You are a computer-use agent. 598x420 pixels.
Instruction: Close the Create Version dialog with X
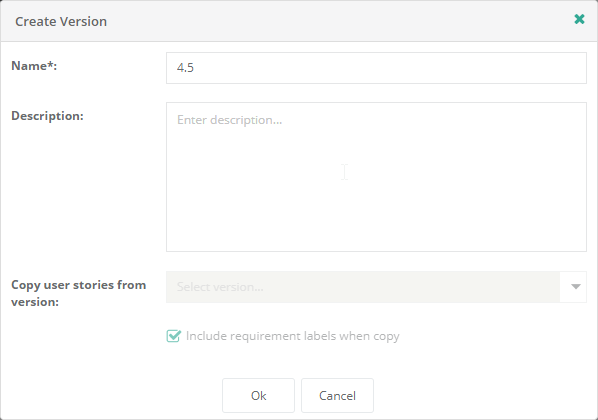coord(579,19)
